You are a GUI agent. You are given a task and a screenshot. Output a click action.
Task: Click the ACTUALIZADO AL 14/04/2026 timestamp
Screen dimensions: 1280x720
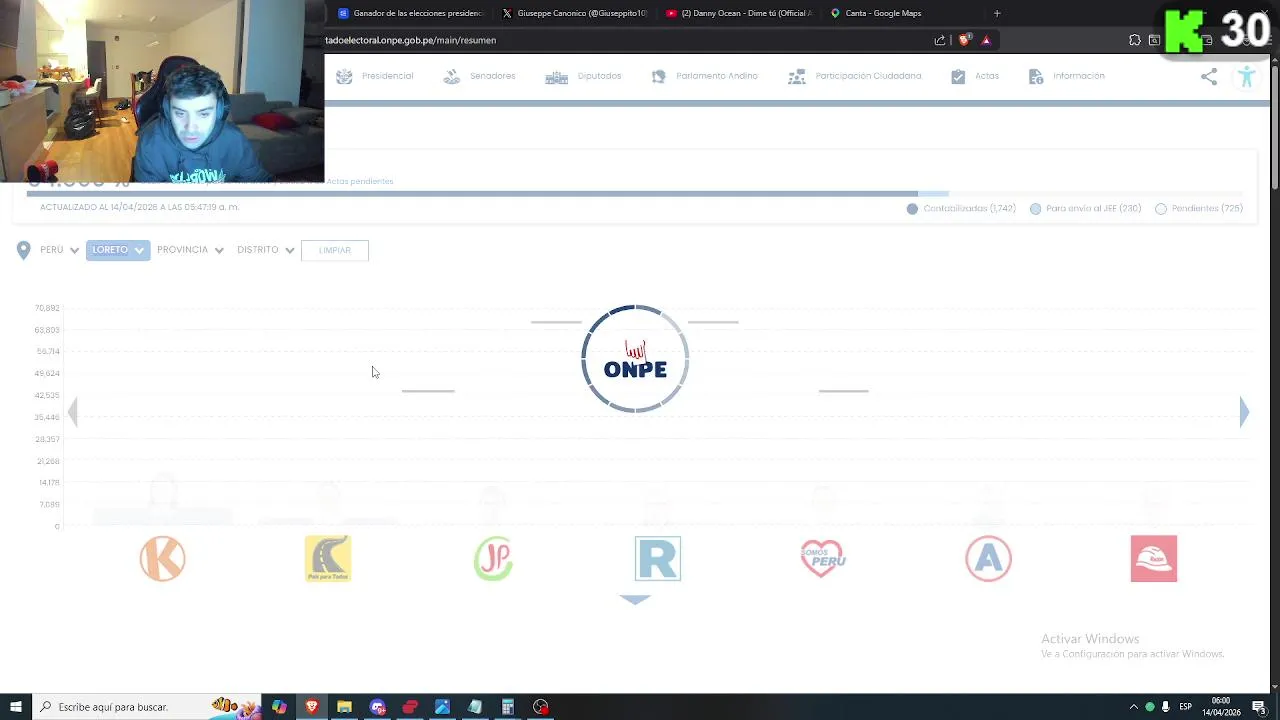point(139,207)
